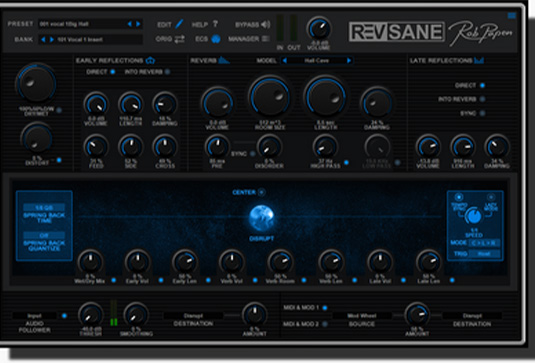Screen dimensions: 535x363
Task: Enable Early Reflections Into Reverb LED
Action: (168, 72)
